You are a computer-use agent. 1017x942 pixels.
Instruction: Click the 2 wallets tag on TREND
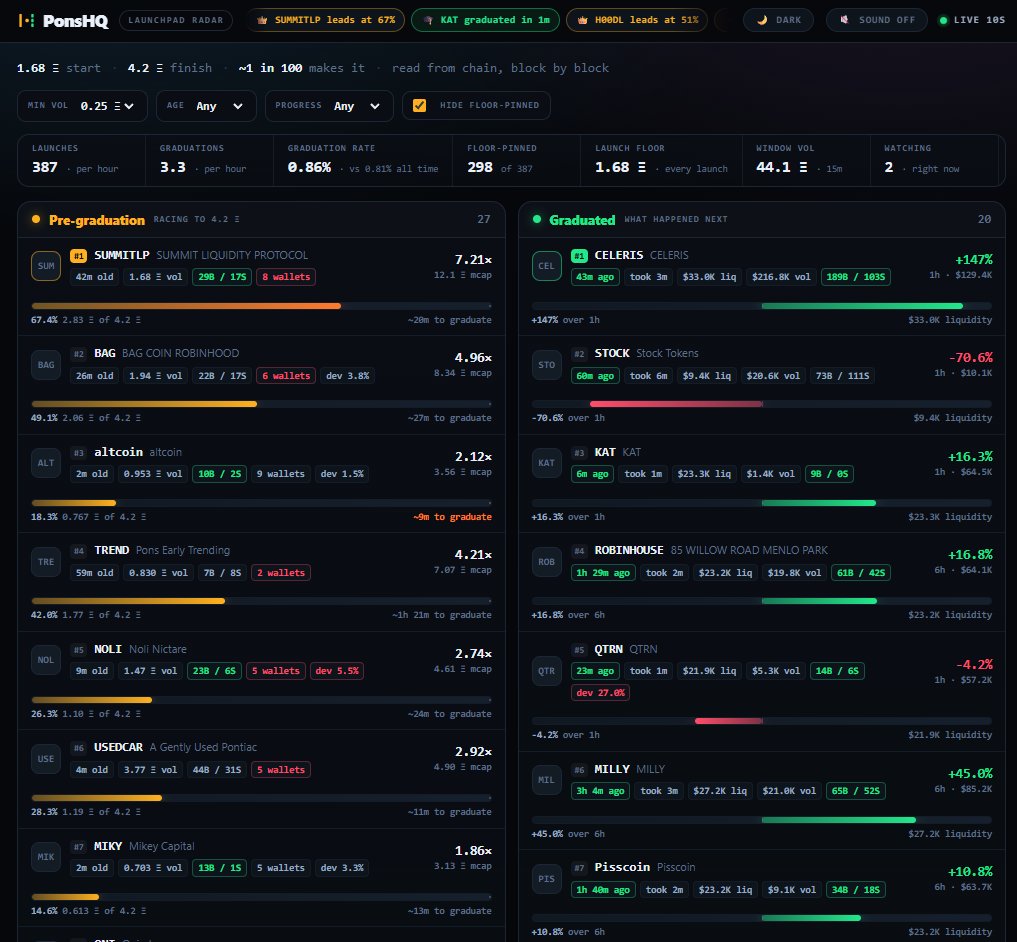click(x=281, y=573)
